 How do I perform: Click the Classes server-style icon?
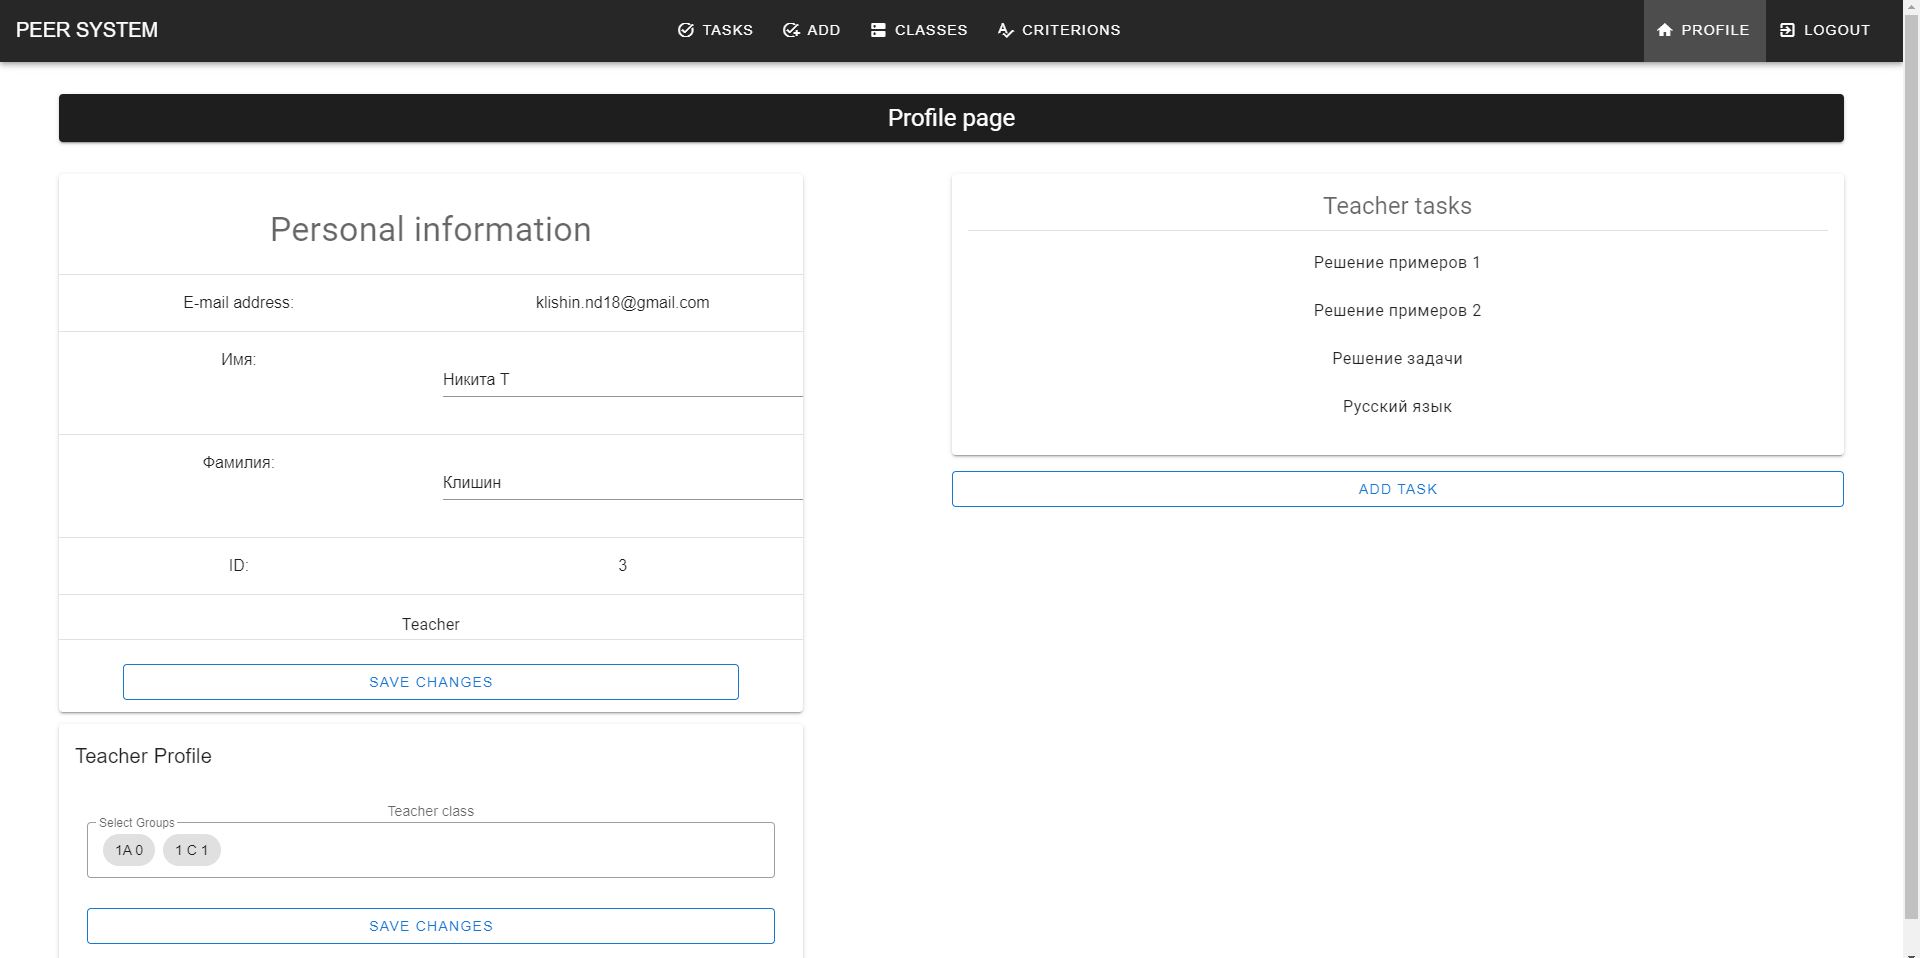[x=878, y=30]
